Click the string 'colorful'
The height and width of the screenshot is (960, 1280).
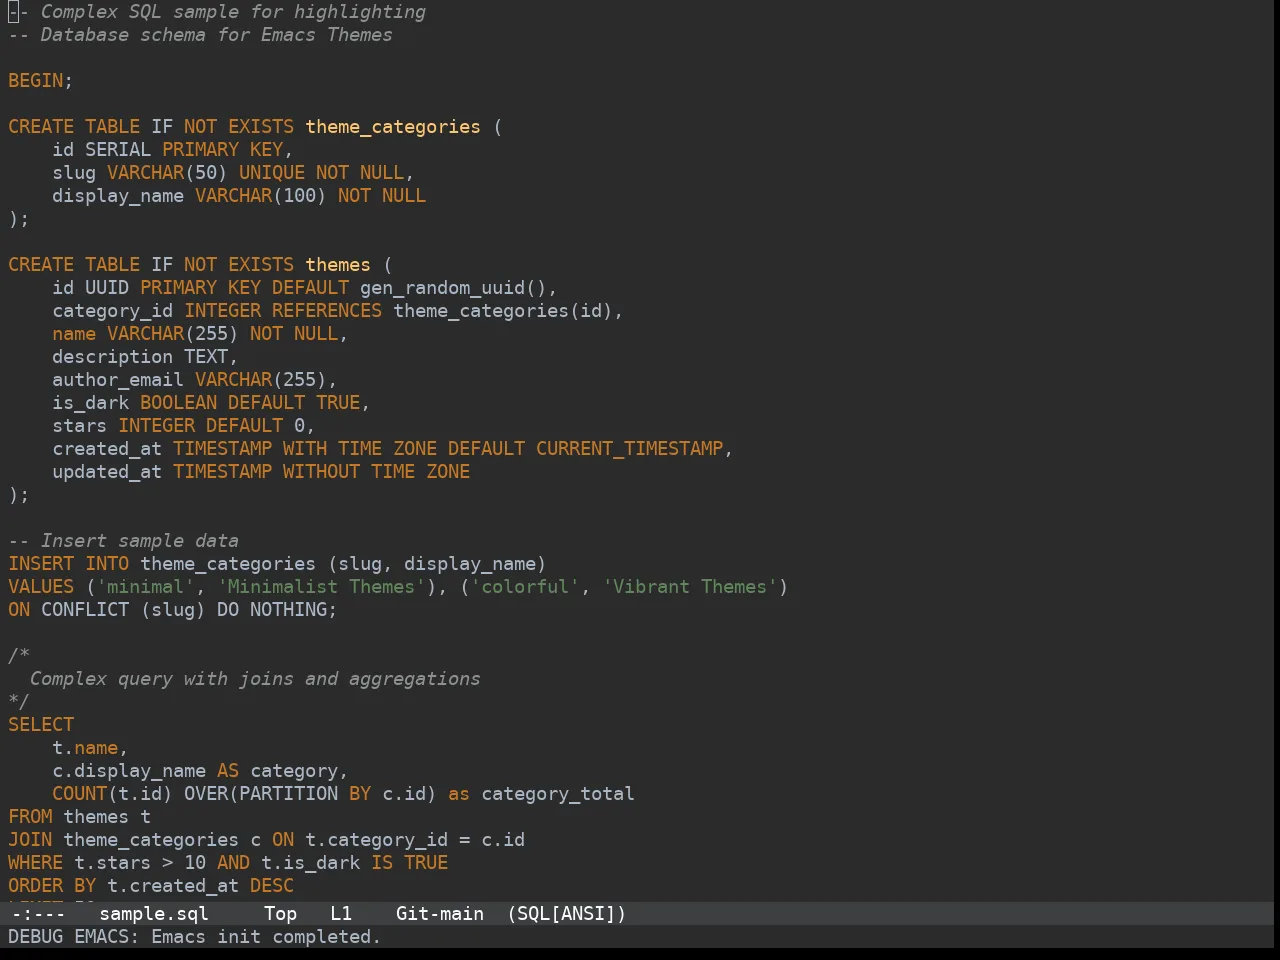[525, 587]
